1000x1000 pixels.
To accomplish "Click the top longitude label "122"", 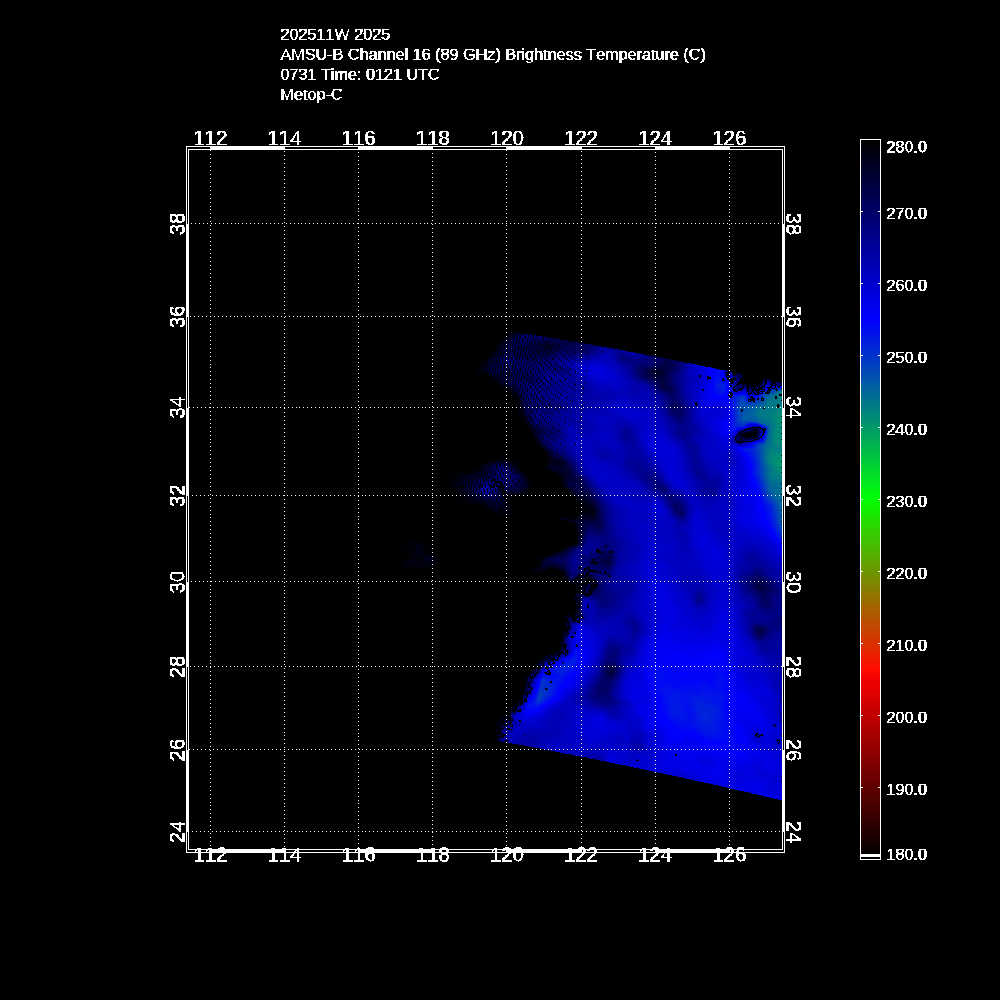I will (x=581, y=138).
